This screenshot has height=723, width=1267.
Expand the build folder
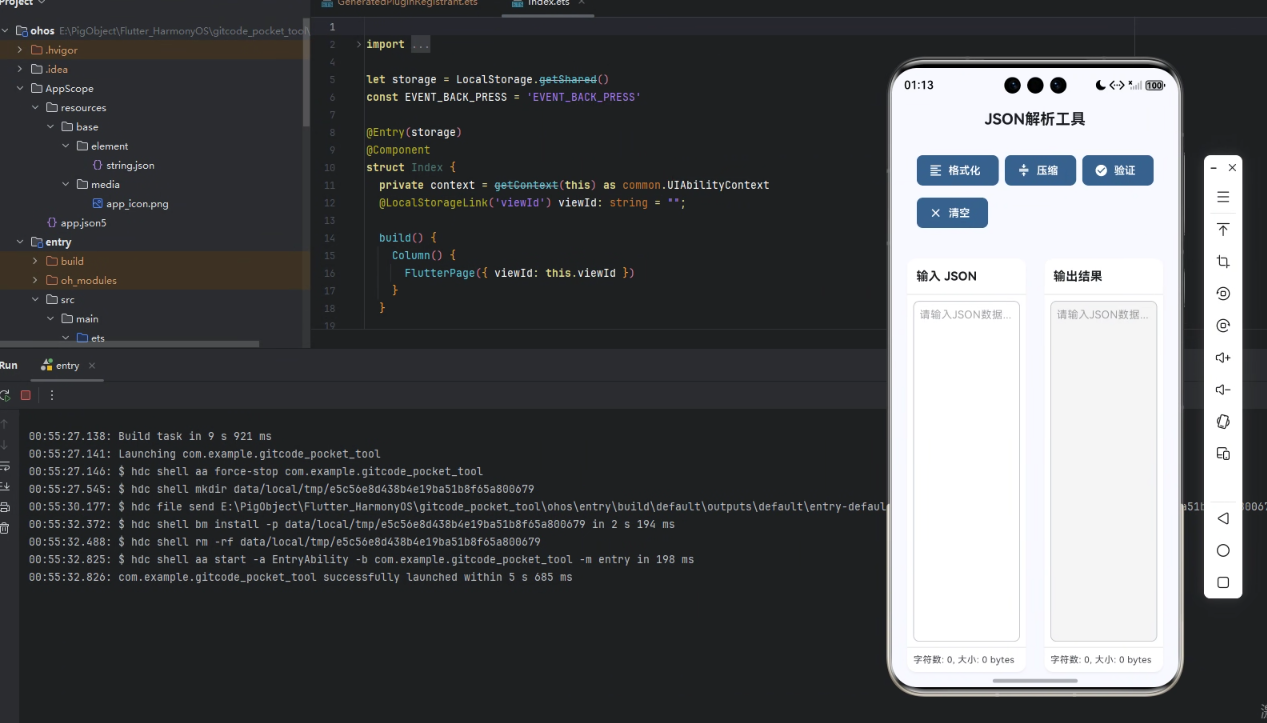point(35,261)
